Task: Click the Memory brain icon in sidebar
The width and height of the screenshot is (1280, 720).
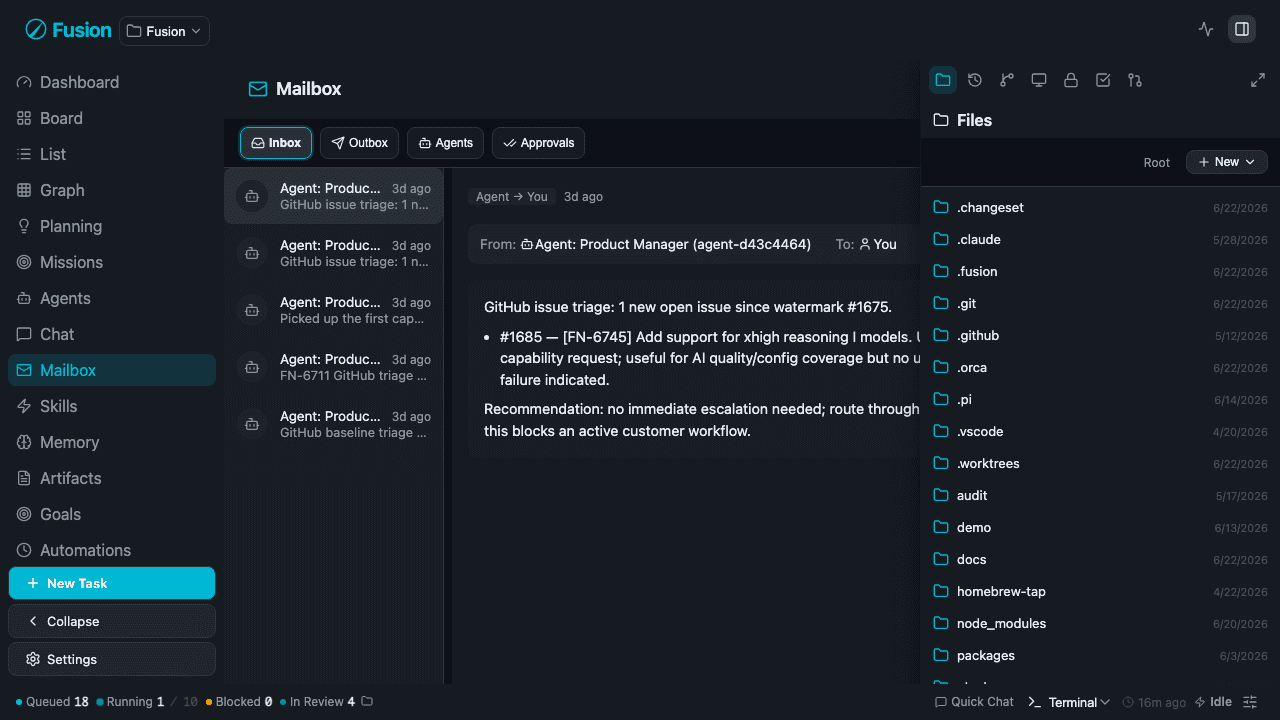Action: coord(24,442)
